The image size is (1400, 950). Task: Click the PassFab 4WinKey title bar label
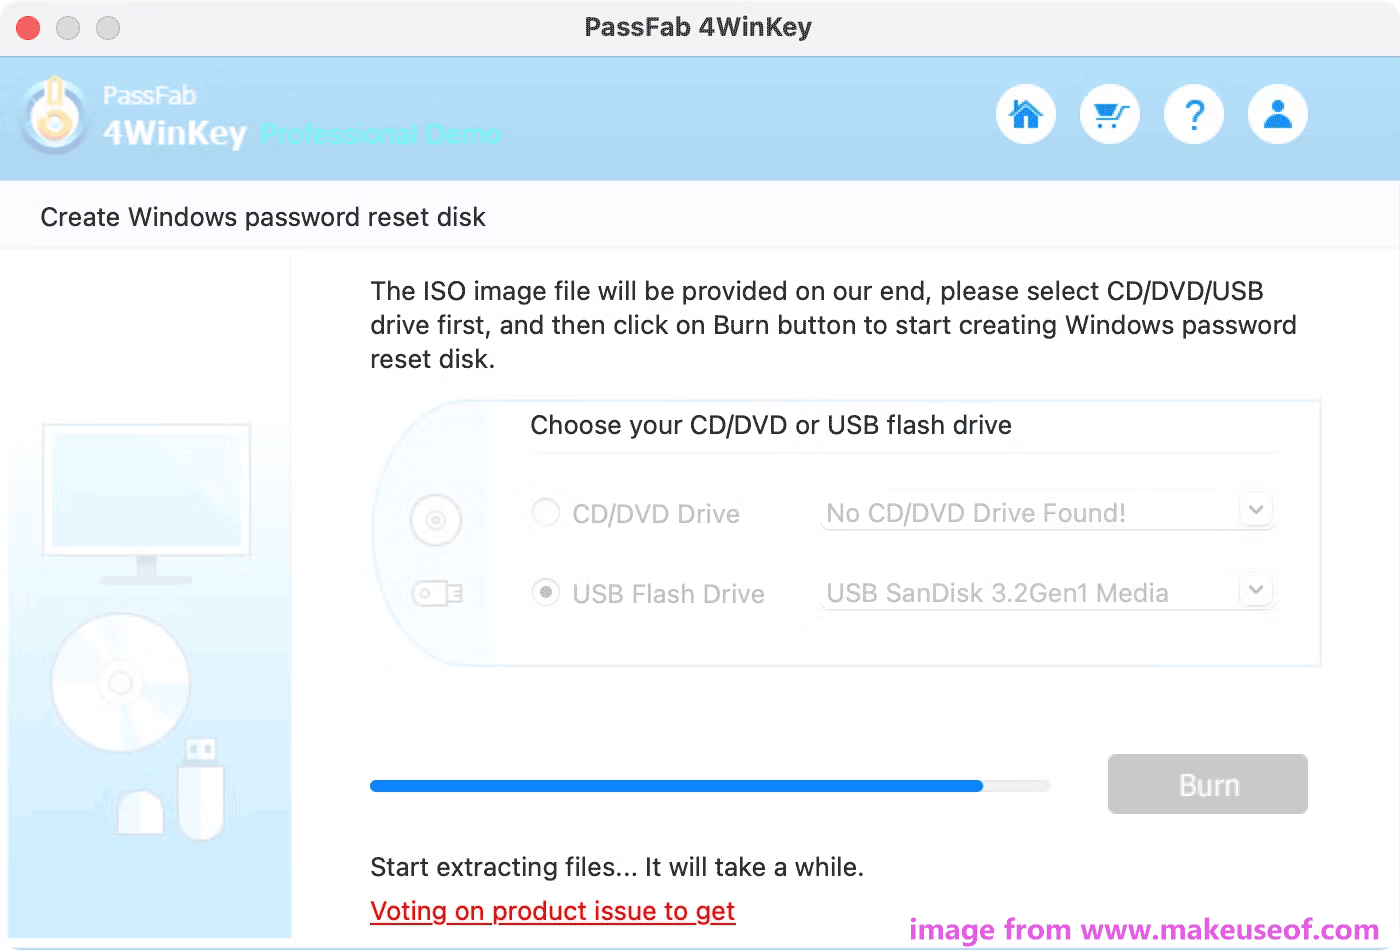[x=698, y=27]
